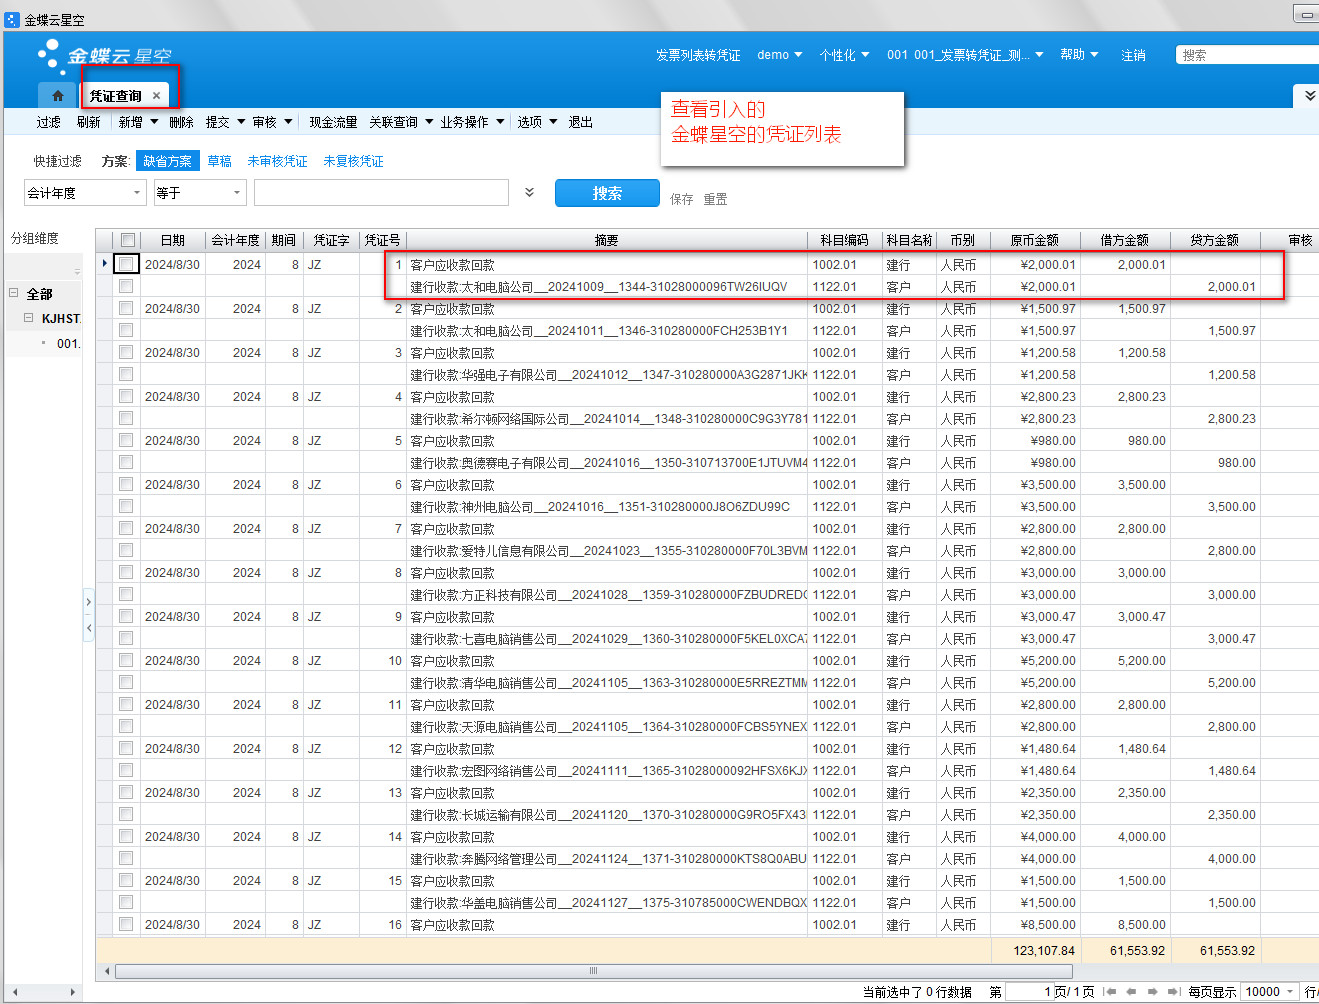Open the demo user dropdown
This screenshot has width=1319, height=1004.
(779, 55)
